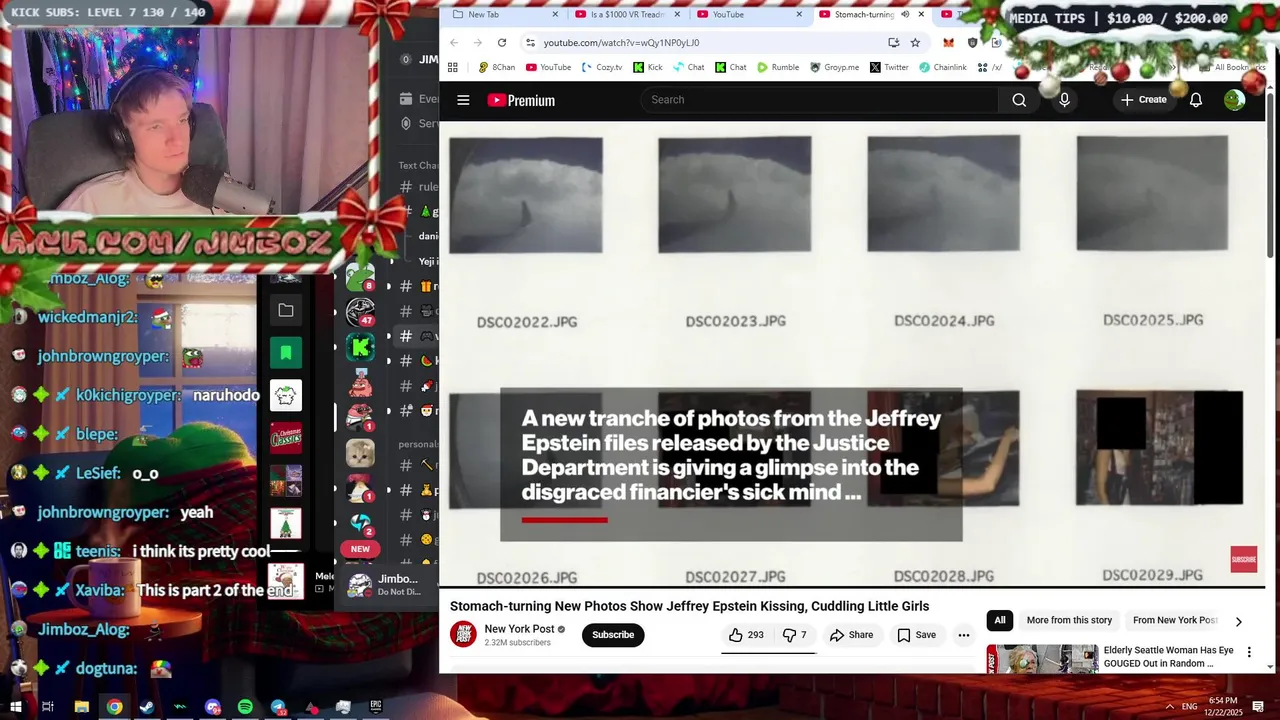The height and width of the screenshot is (720, 1280).
Task: Open more actions ellipsis under video
Action: pyautogui.click(x=964, y=635)
